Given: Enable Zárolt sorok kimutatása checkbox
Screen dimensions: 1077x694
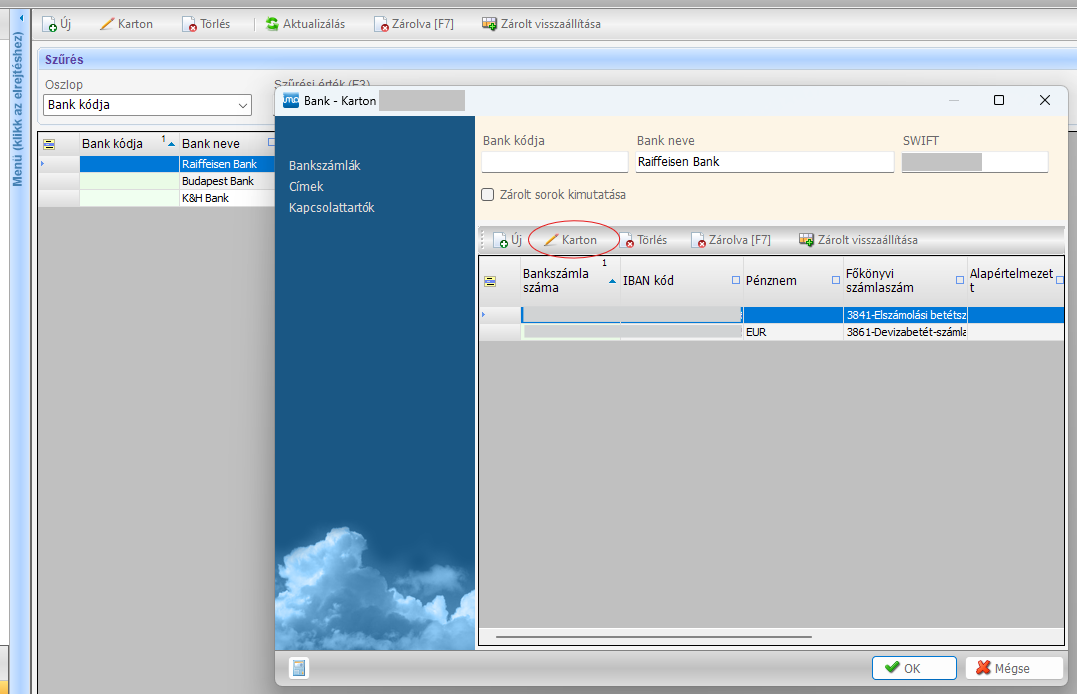Looking at the screenshot, I should pos(488,195).
